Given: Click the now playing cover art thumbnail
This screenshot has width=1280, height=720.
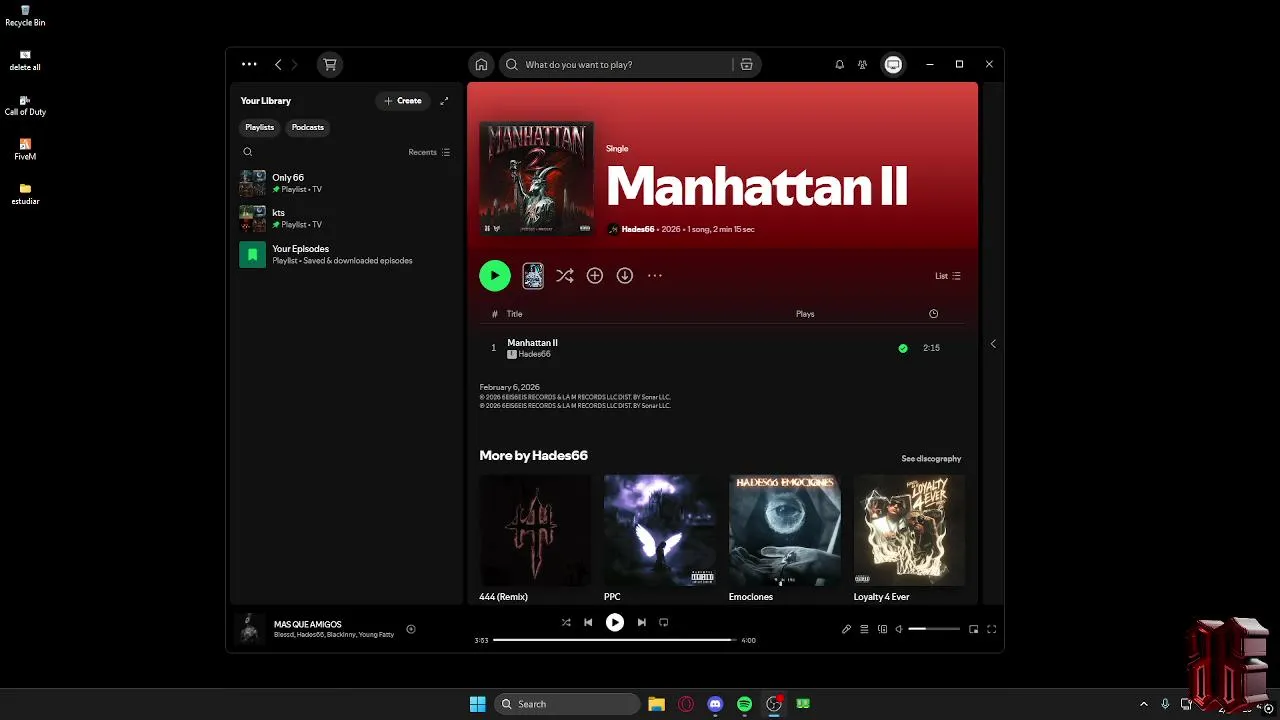Looking at the screenshot, I should pyautogui.click(x=250, y=629).
